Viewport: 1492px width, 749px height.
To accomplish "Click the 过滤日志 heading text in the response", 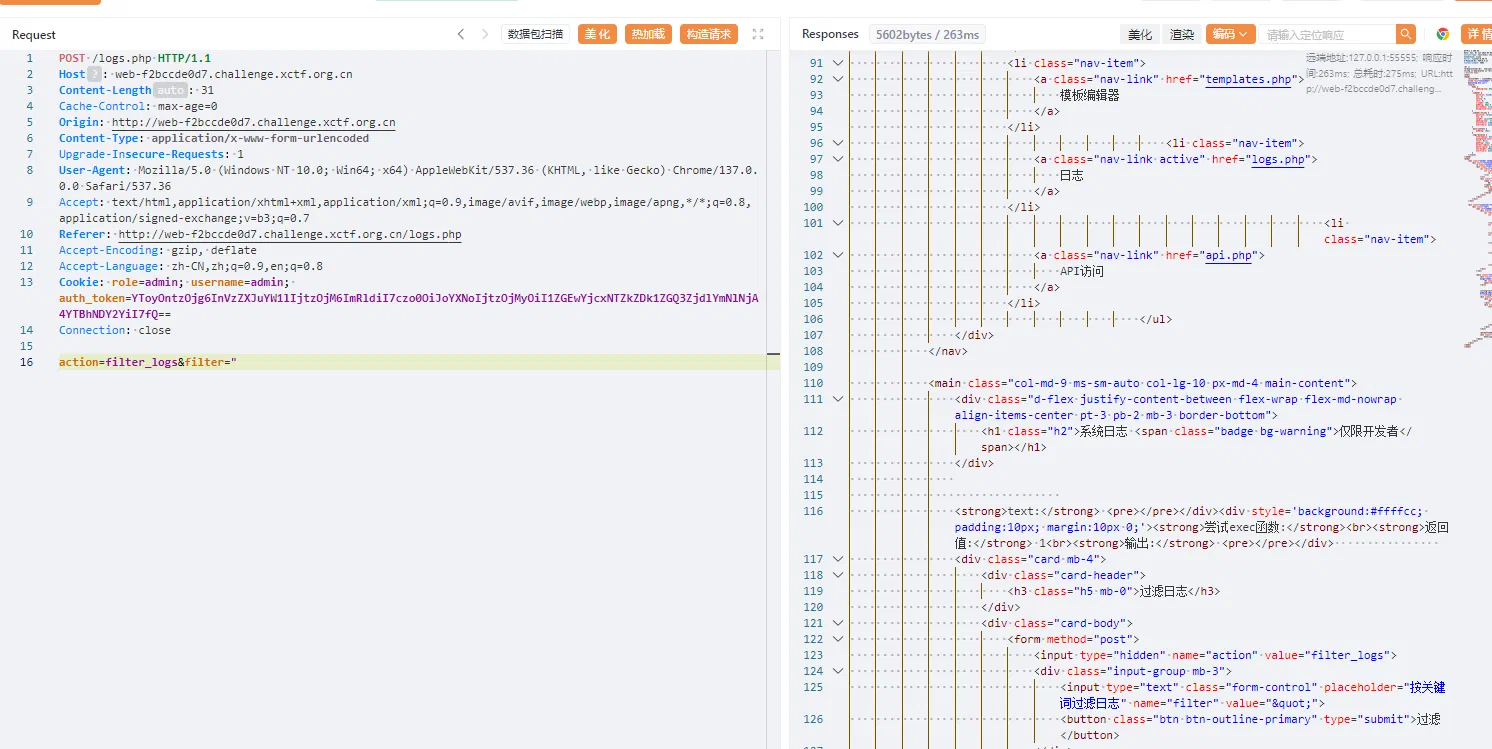I will coord(1164,591).
